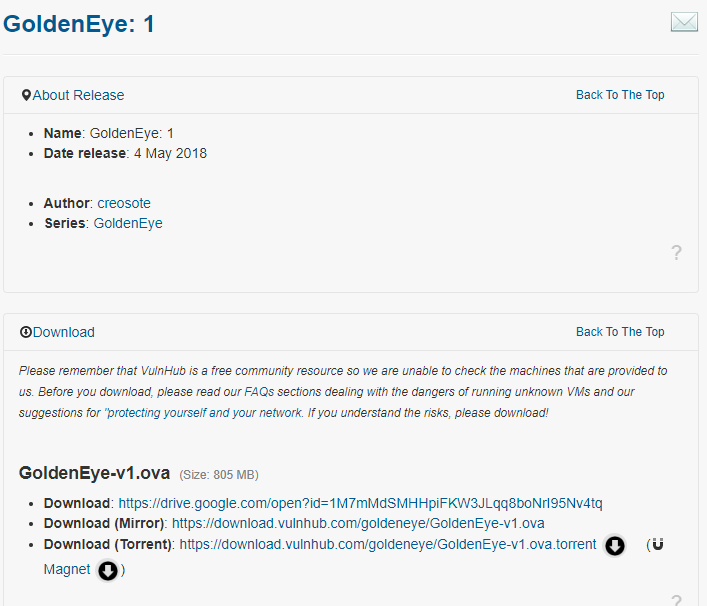
Task: Click the envelope mail icon
Action: (x=684, y=22)
